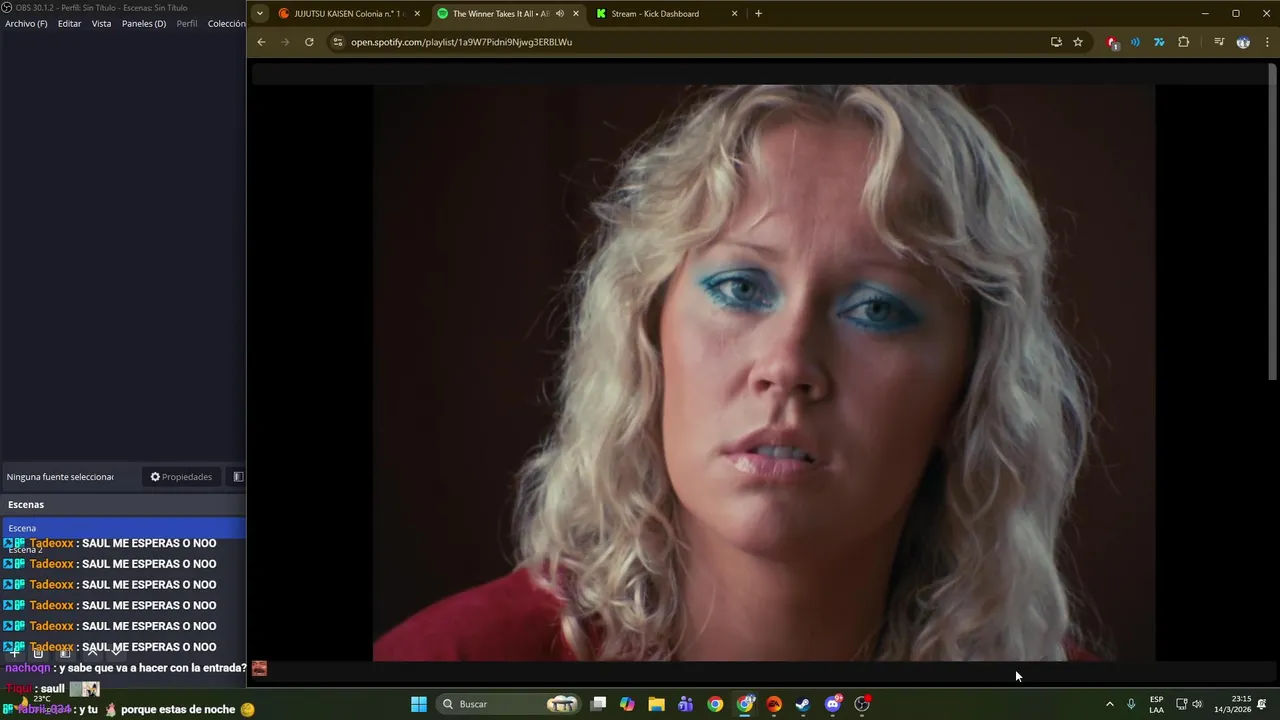The image size is (1280, 720).
Task: Go back in the browser
Action: click(x=261, y=42)
